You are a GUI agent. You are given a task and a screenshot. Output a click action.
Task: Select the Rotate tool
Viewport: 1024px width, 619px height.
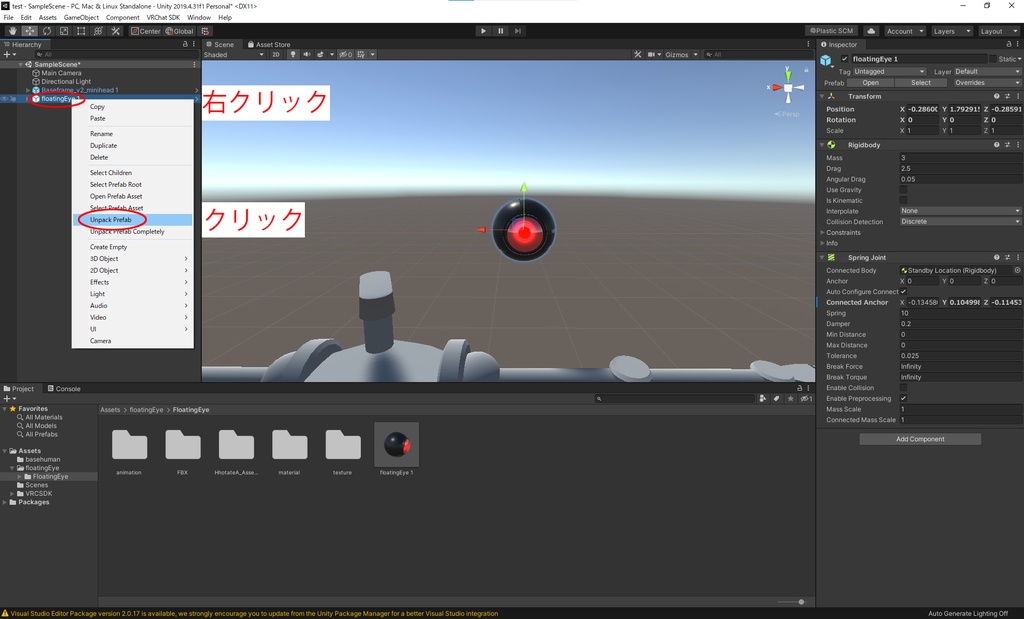click(45, 31)
